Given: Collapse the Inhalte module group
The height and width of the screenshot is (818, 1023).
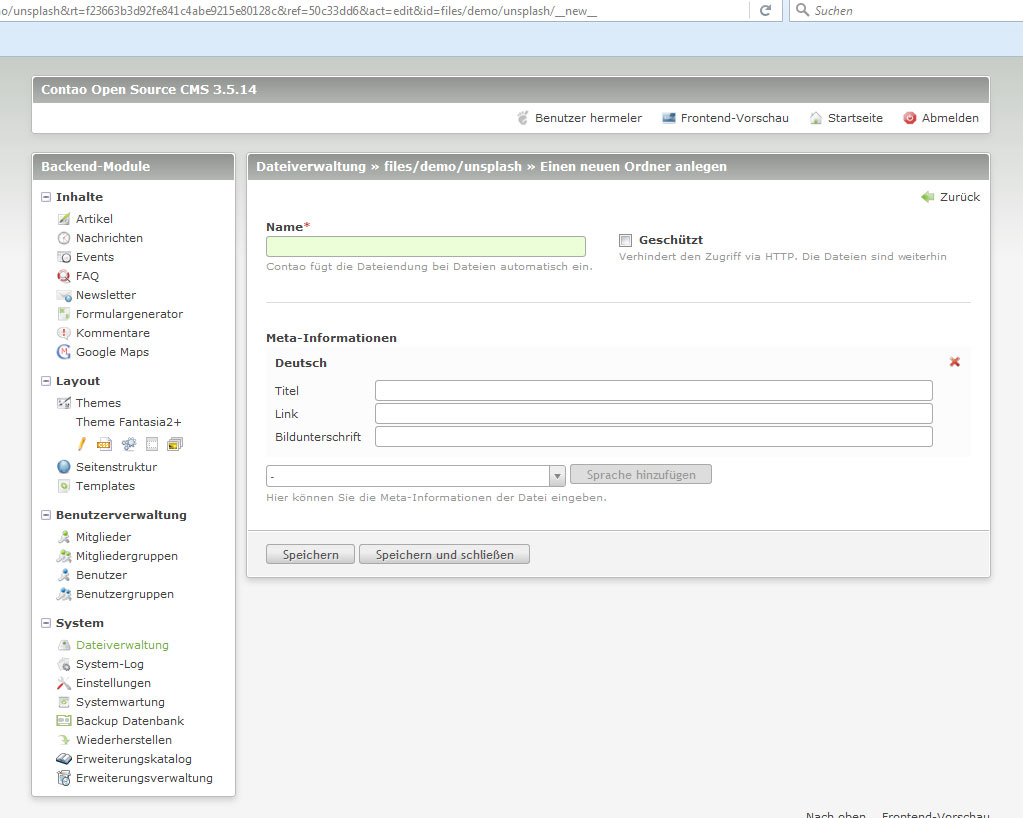Looking at the screenshot, I should [46, 197].
